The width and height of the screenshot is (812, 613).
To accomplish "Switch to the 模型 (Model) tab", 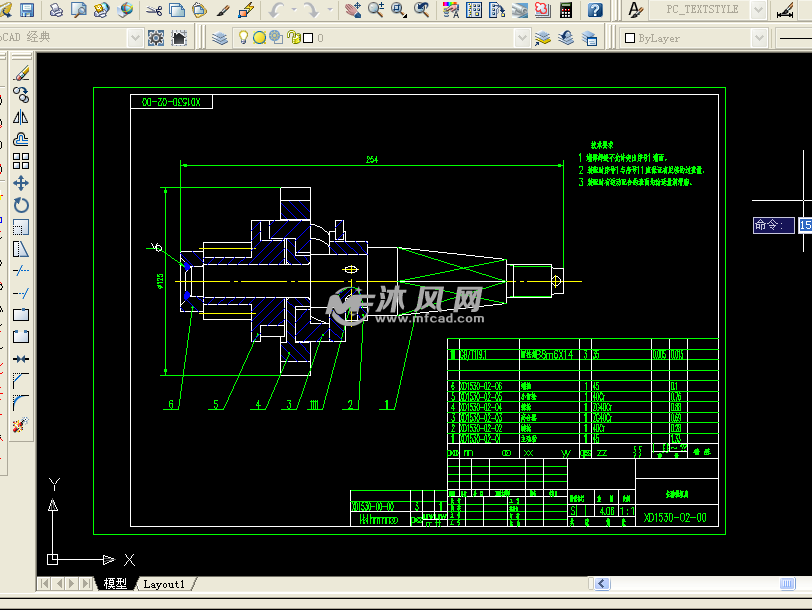I will click(115, 584).
